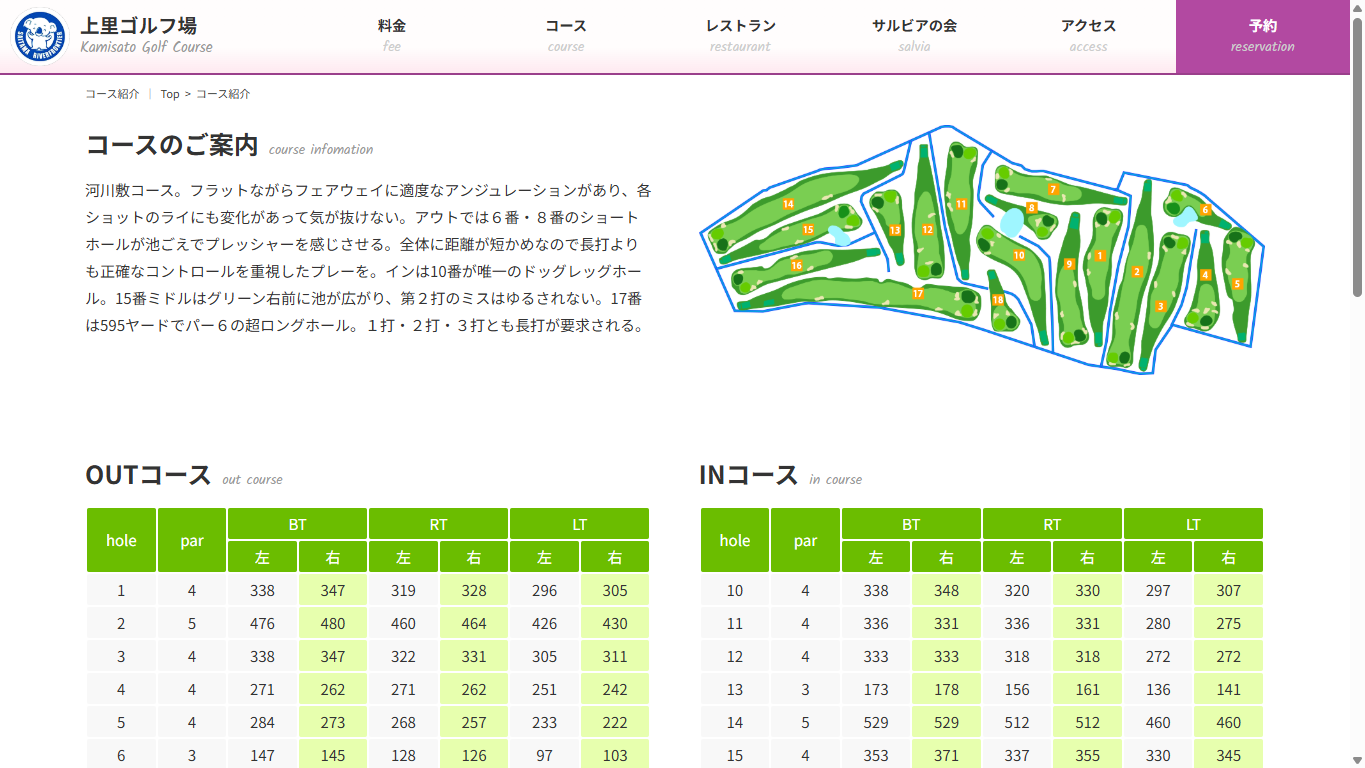Click the INコース heading
The height and width of the screenshot is (768, 1365).
pos(748,474)
